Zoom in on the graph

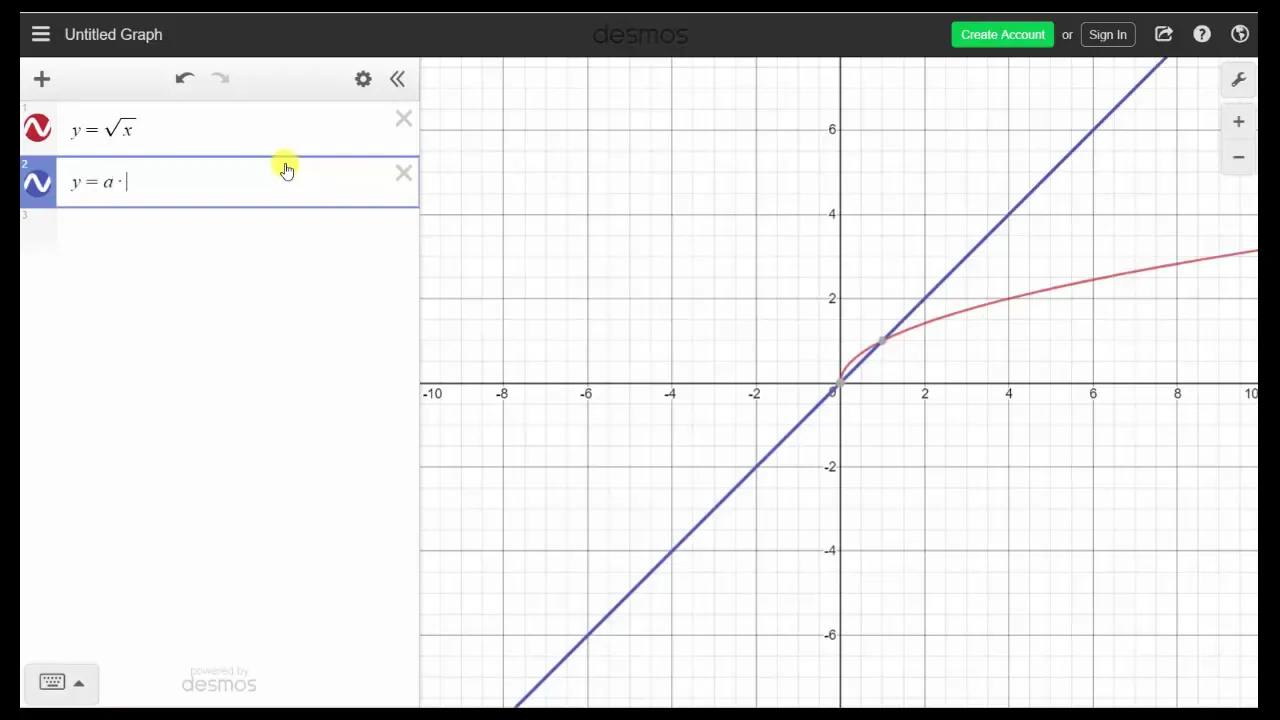[1238, 122]
